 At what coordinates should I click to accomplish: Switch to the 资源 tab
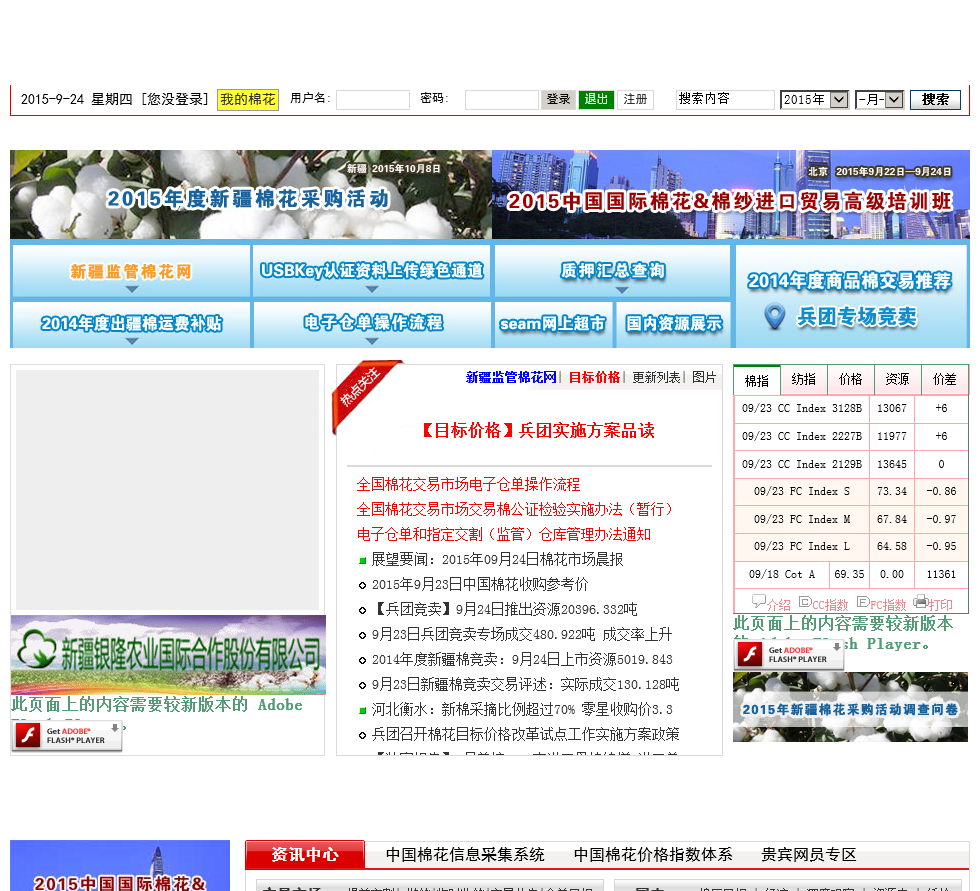click(898, 379)
